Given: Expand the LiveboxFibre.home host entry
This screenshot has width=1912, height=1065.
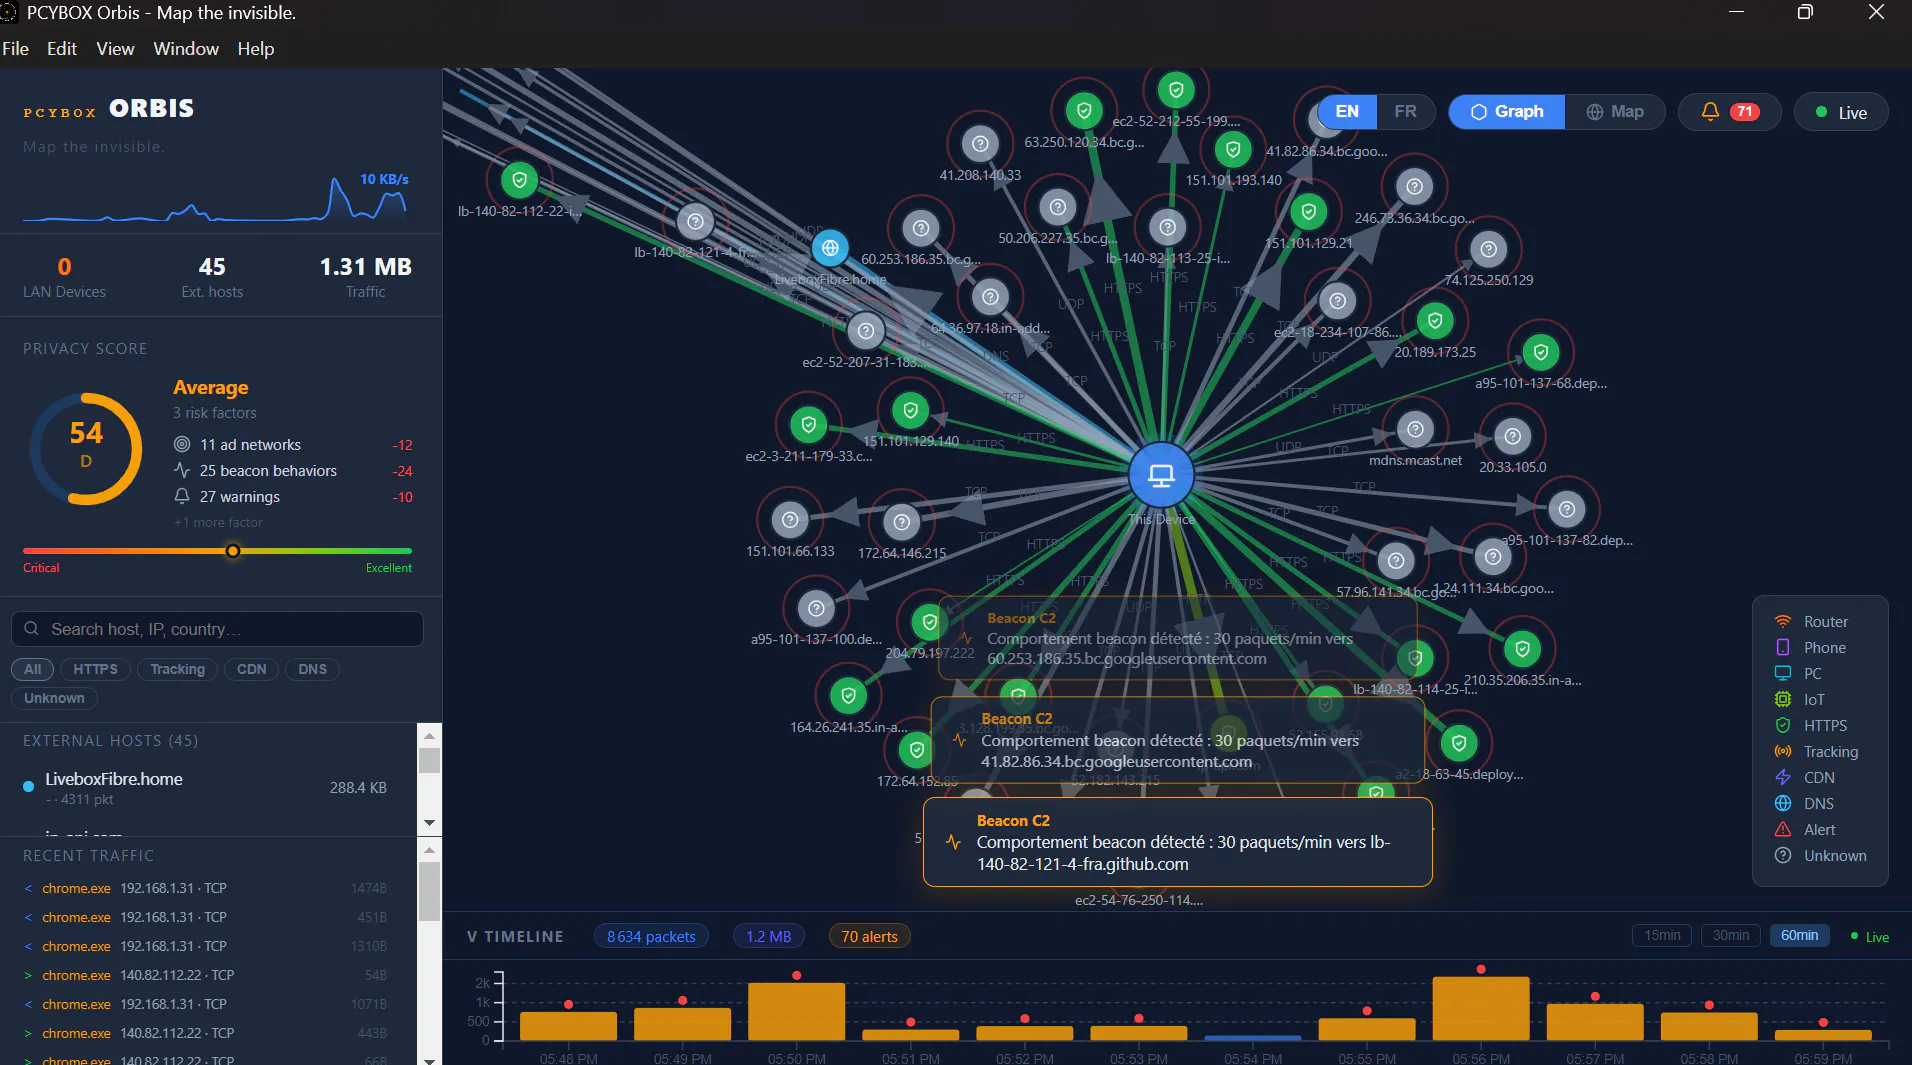Looking at the screenshot, I should (208, 788).
